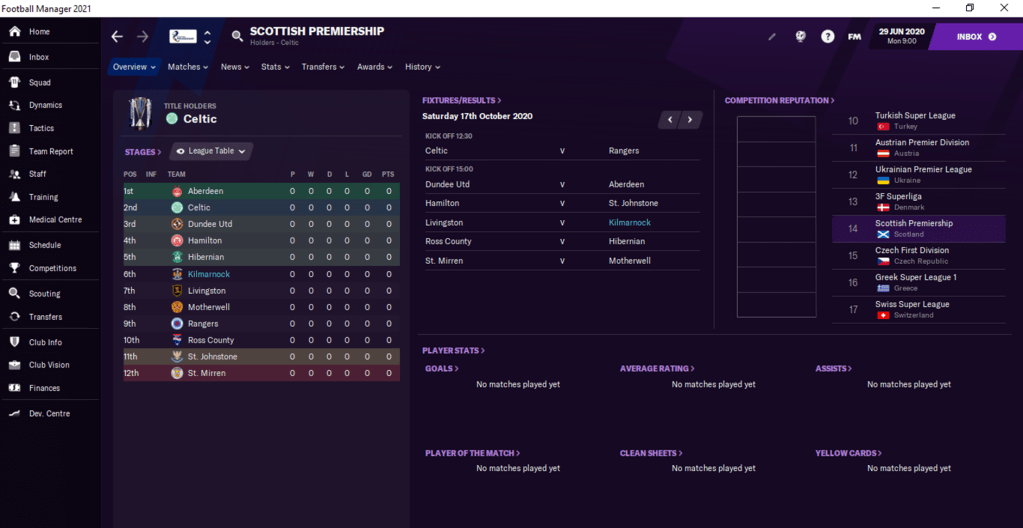Open the Tactics sidebar icon

[x=14, y=128]
